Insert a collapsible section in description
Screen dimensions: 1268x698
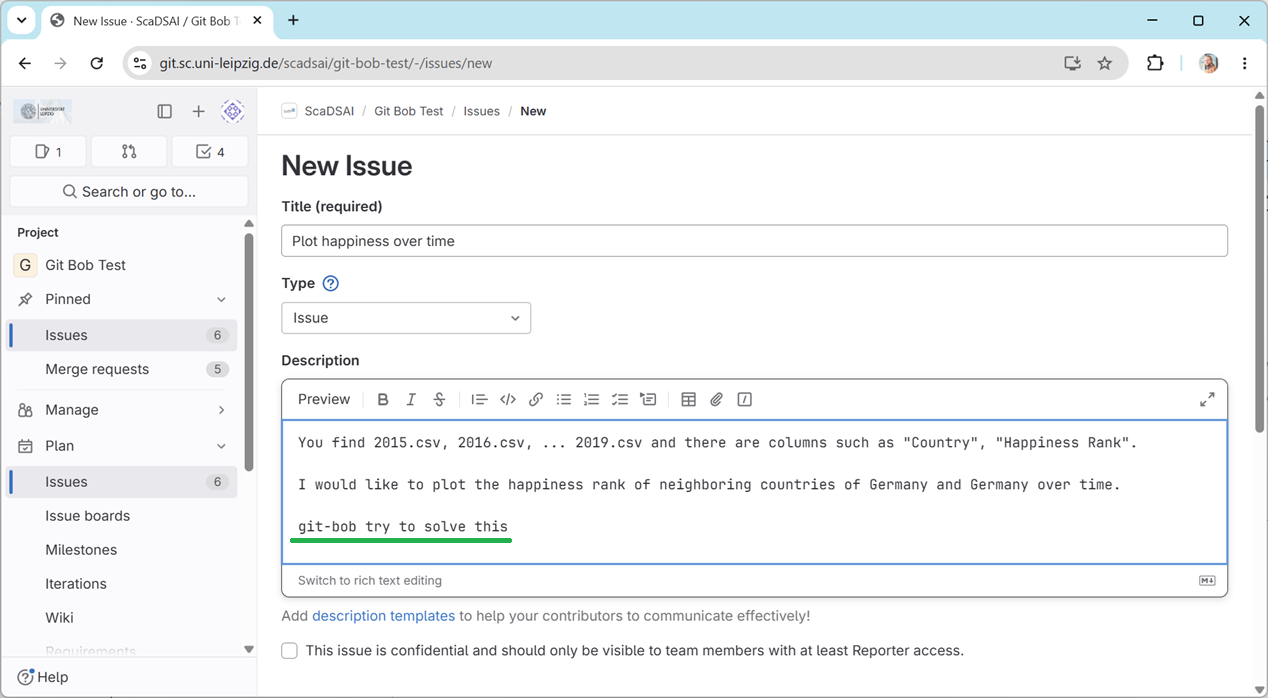tap(648, 399)
